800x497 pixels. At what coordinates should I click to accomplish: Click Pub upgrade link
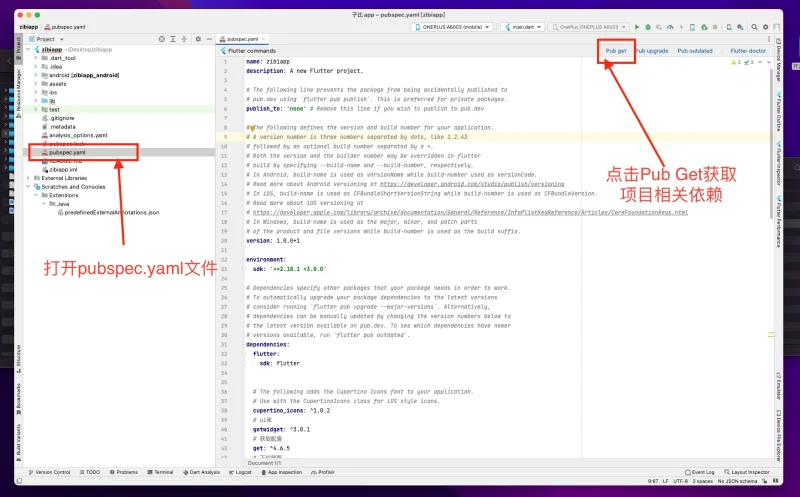click(652, 51)
